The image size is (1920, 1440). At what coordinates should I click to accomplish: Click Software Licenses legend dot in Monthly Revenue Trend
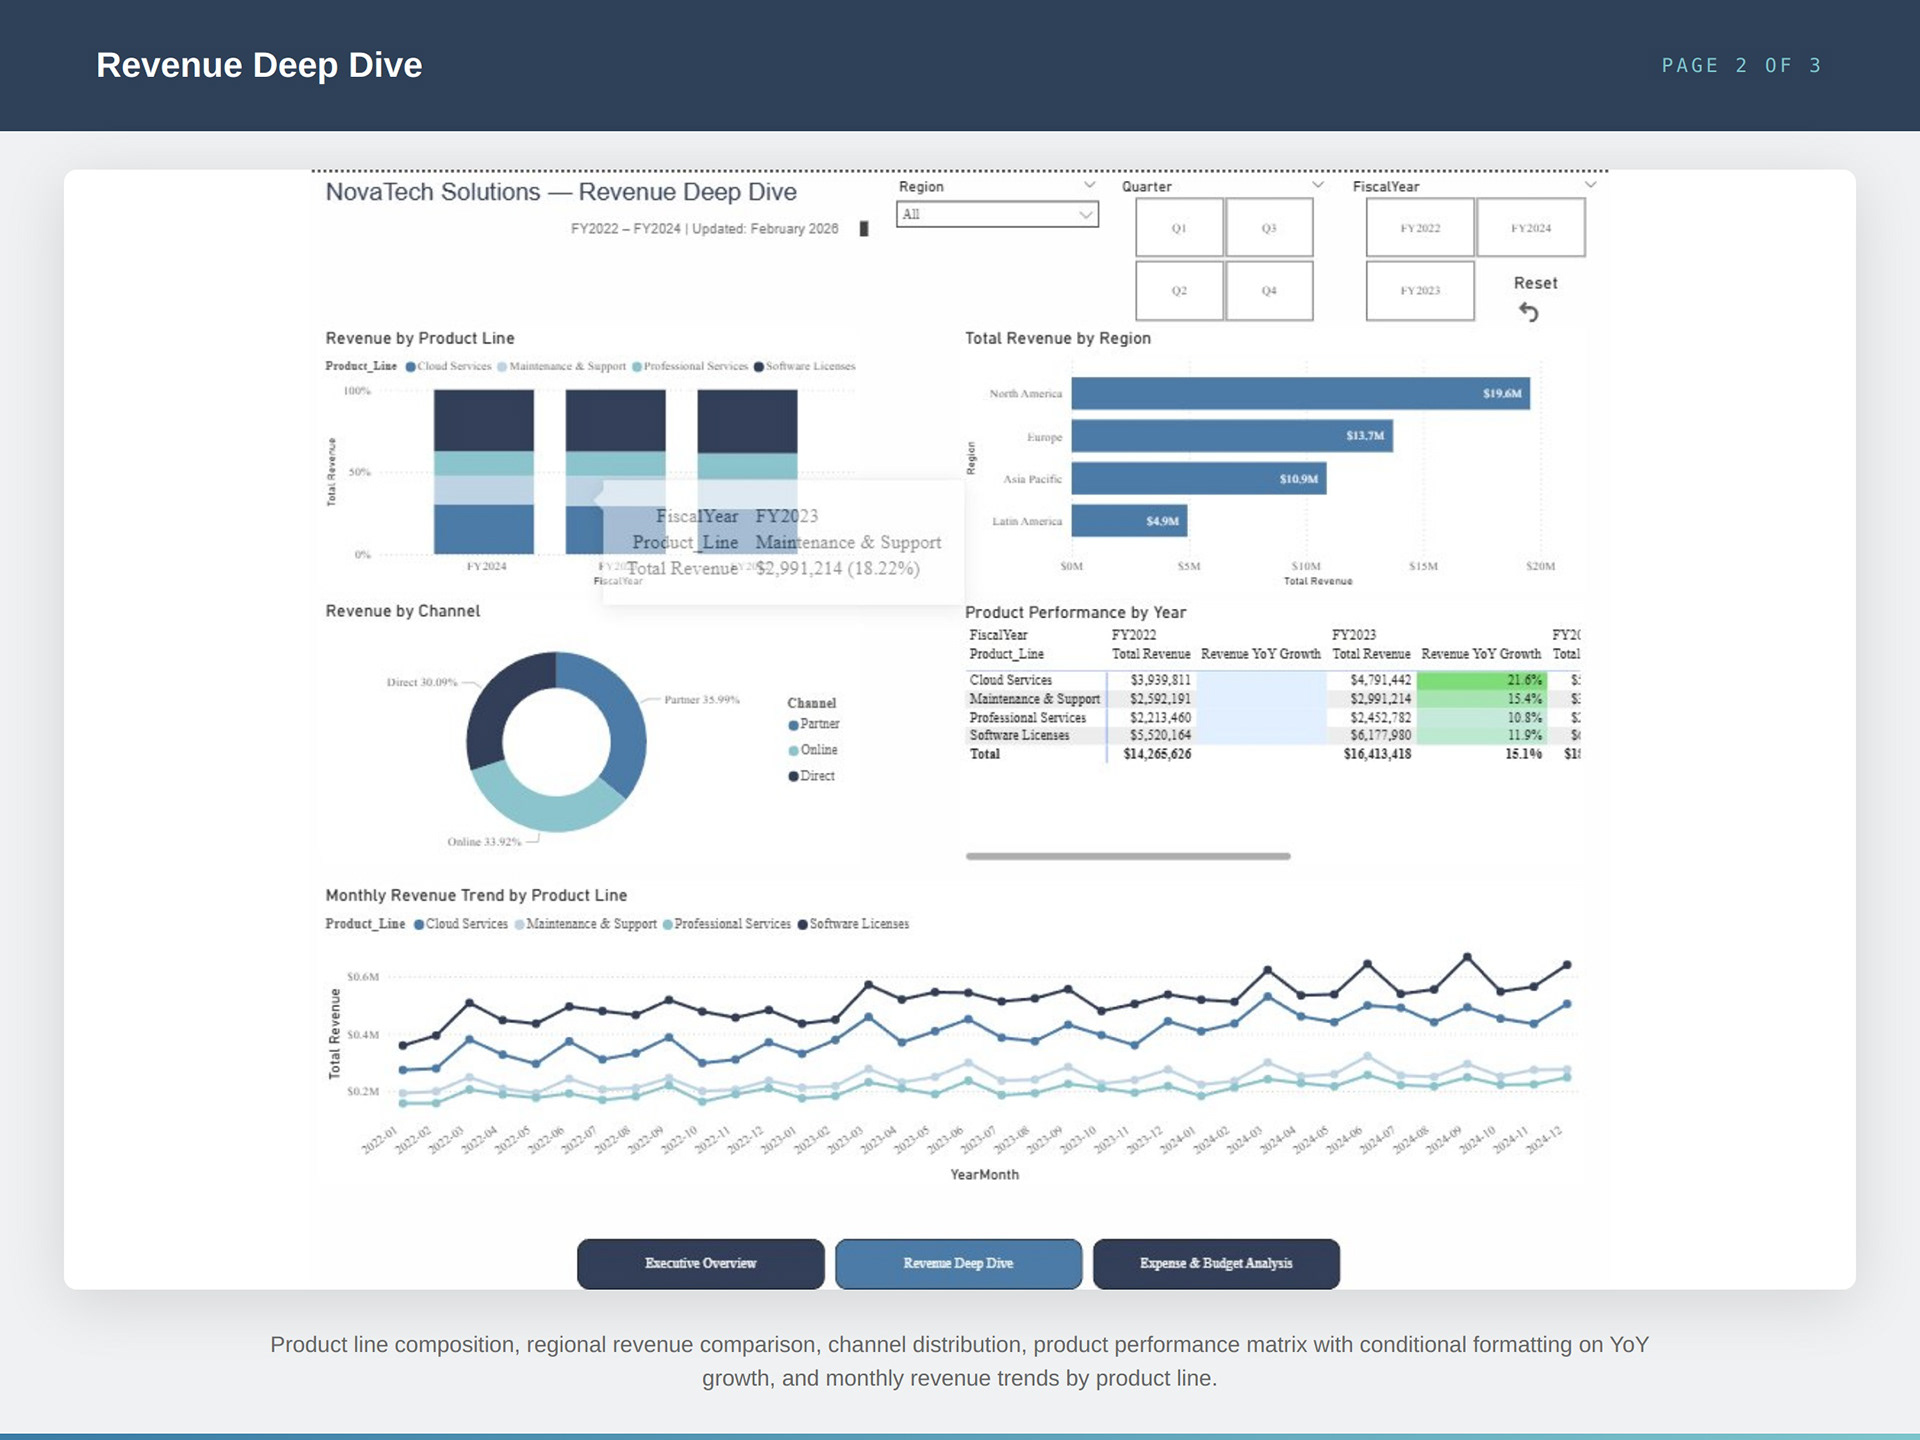[x=802, y=925]
